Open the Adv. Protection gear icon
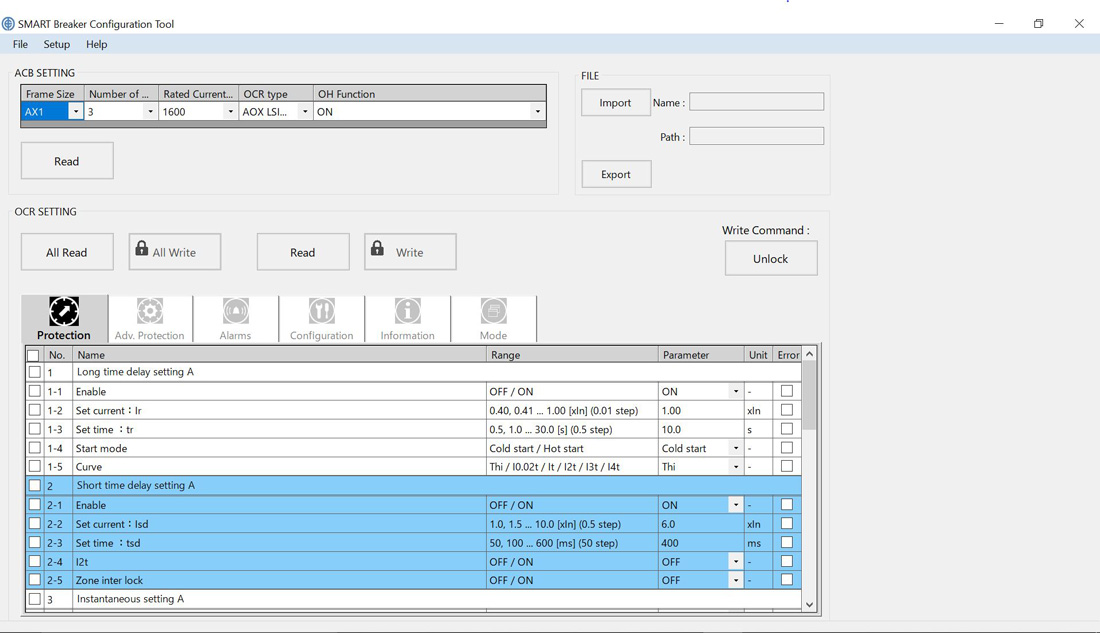 tap(149, 311)
